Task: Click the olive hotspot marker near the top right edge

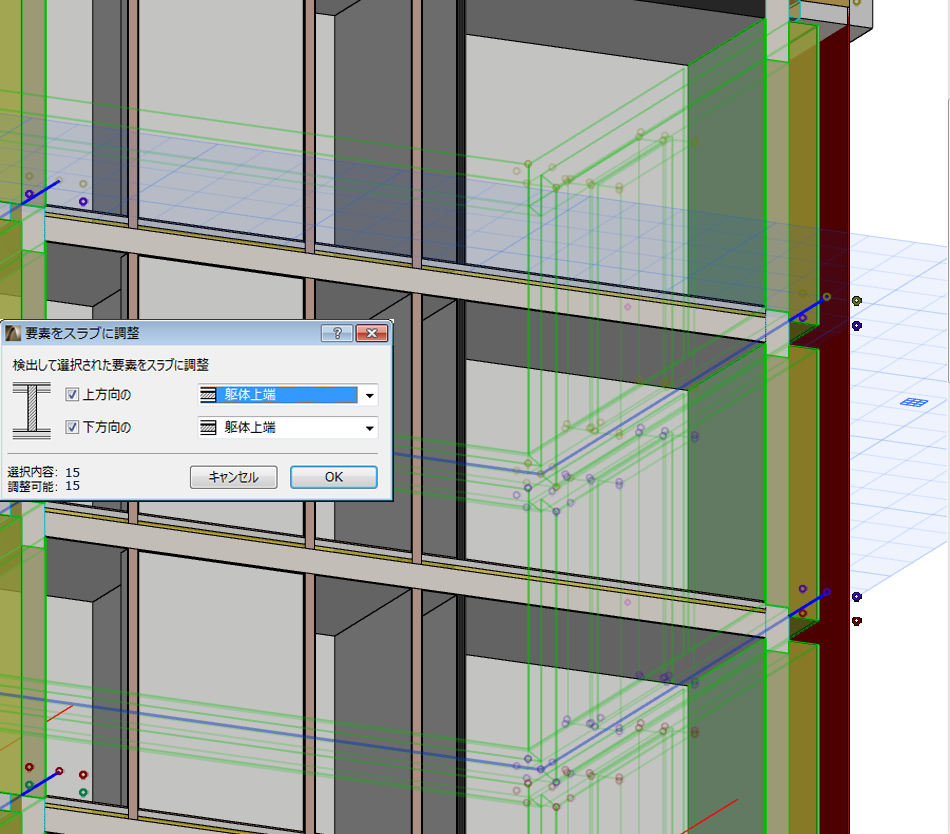Action: click(856, 298)
